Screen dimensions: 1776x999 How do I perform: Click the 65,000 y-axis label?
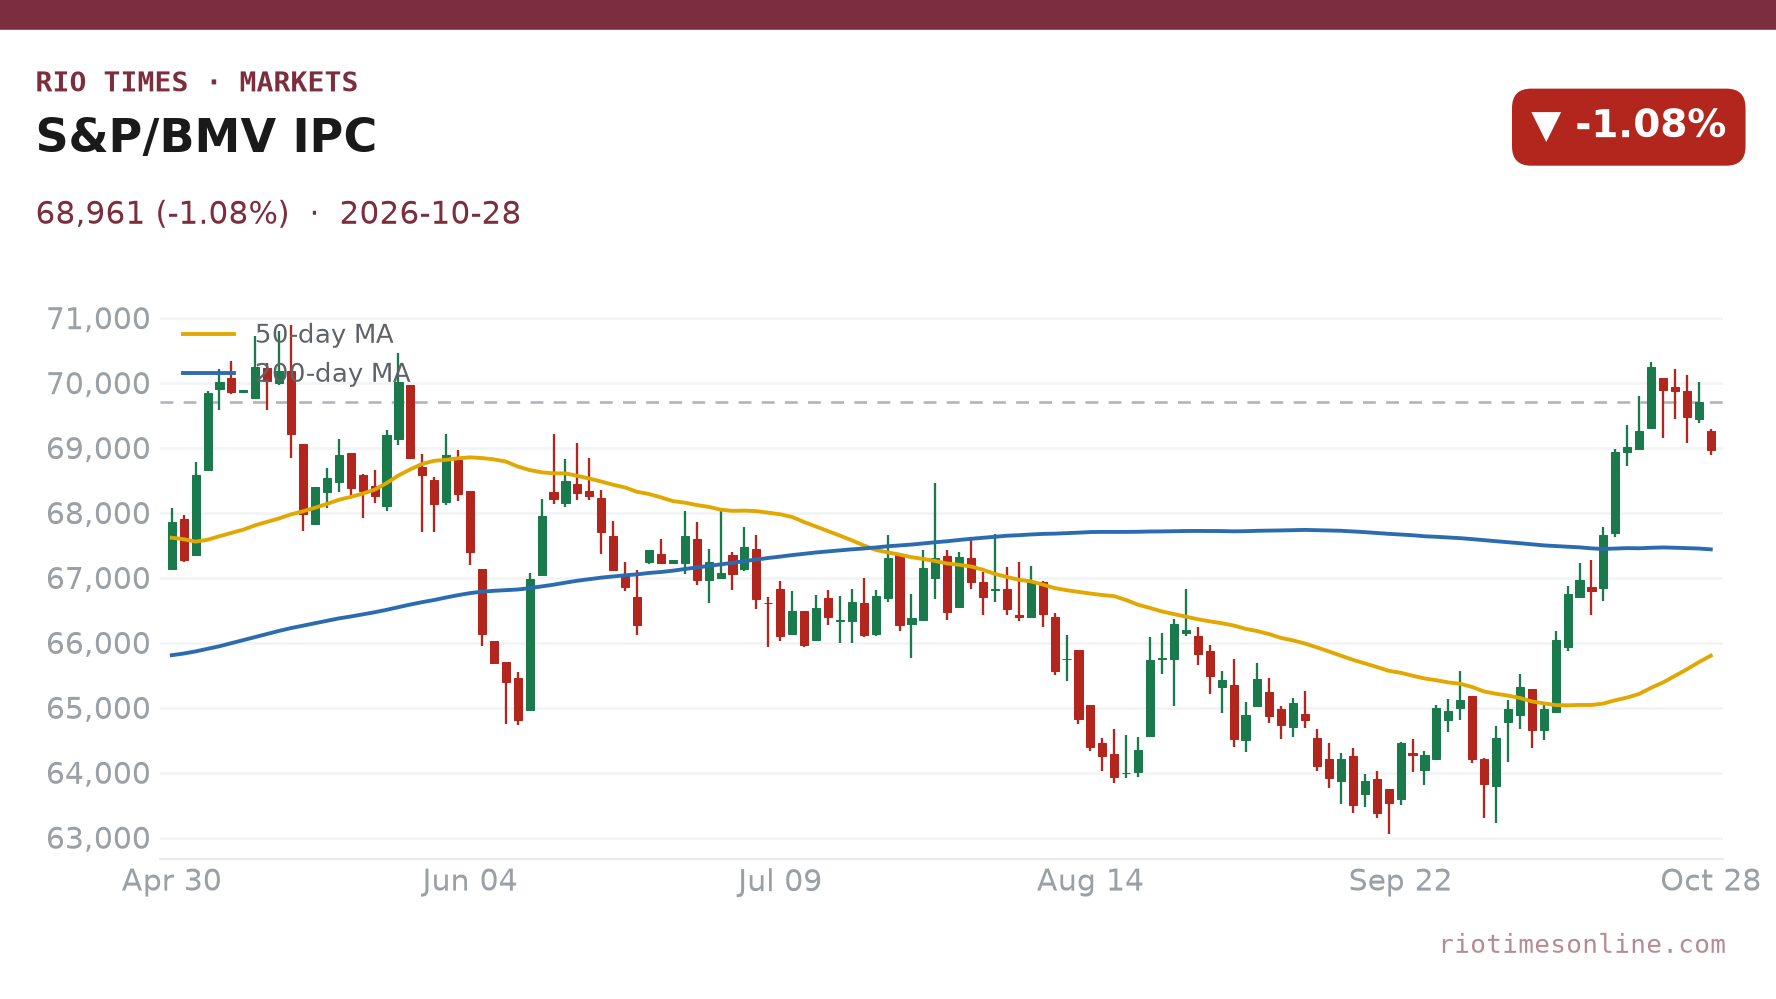(x=98, y=709)
